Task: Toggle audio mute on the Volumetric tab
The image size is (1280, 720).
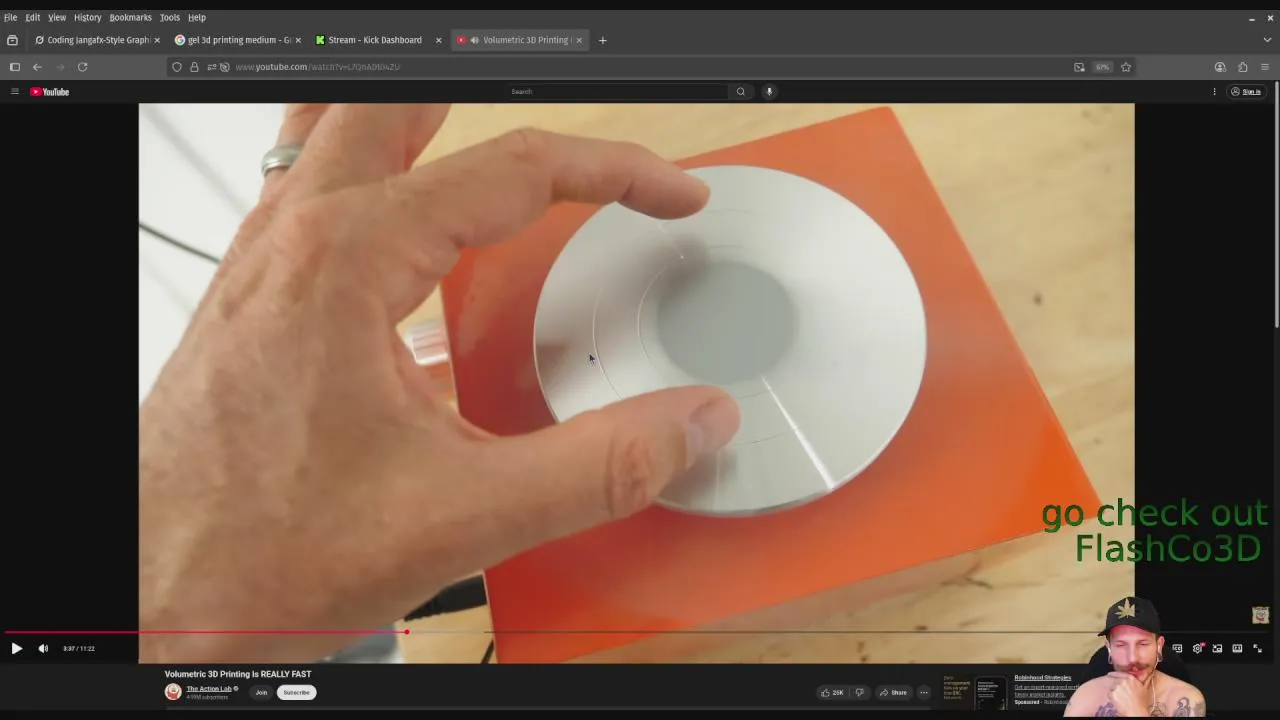Action: pyautogui.click(x=474, y=40)
